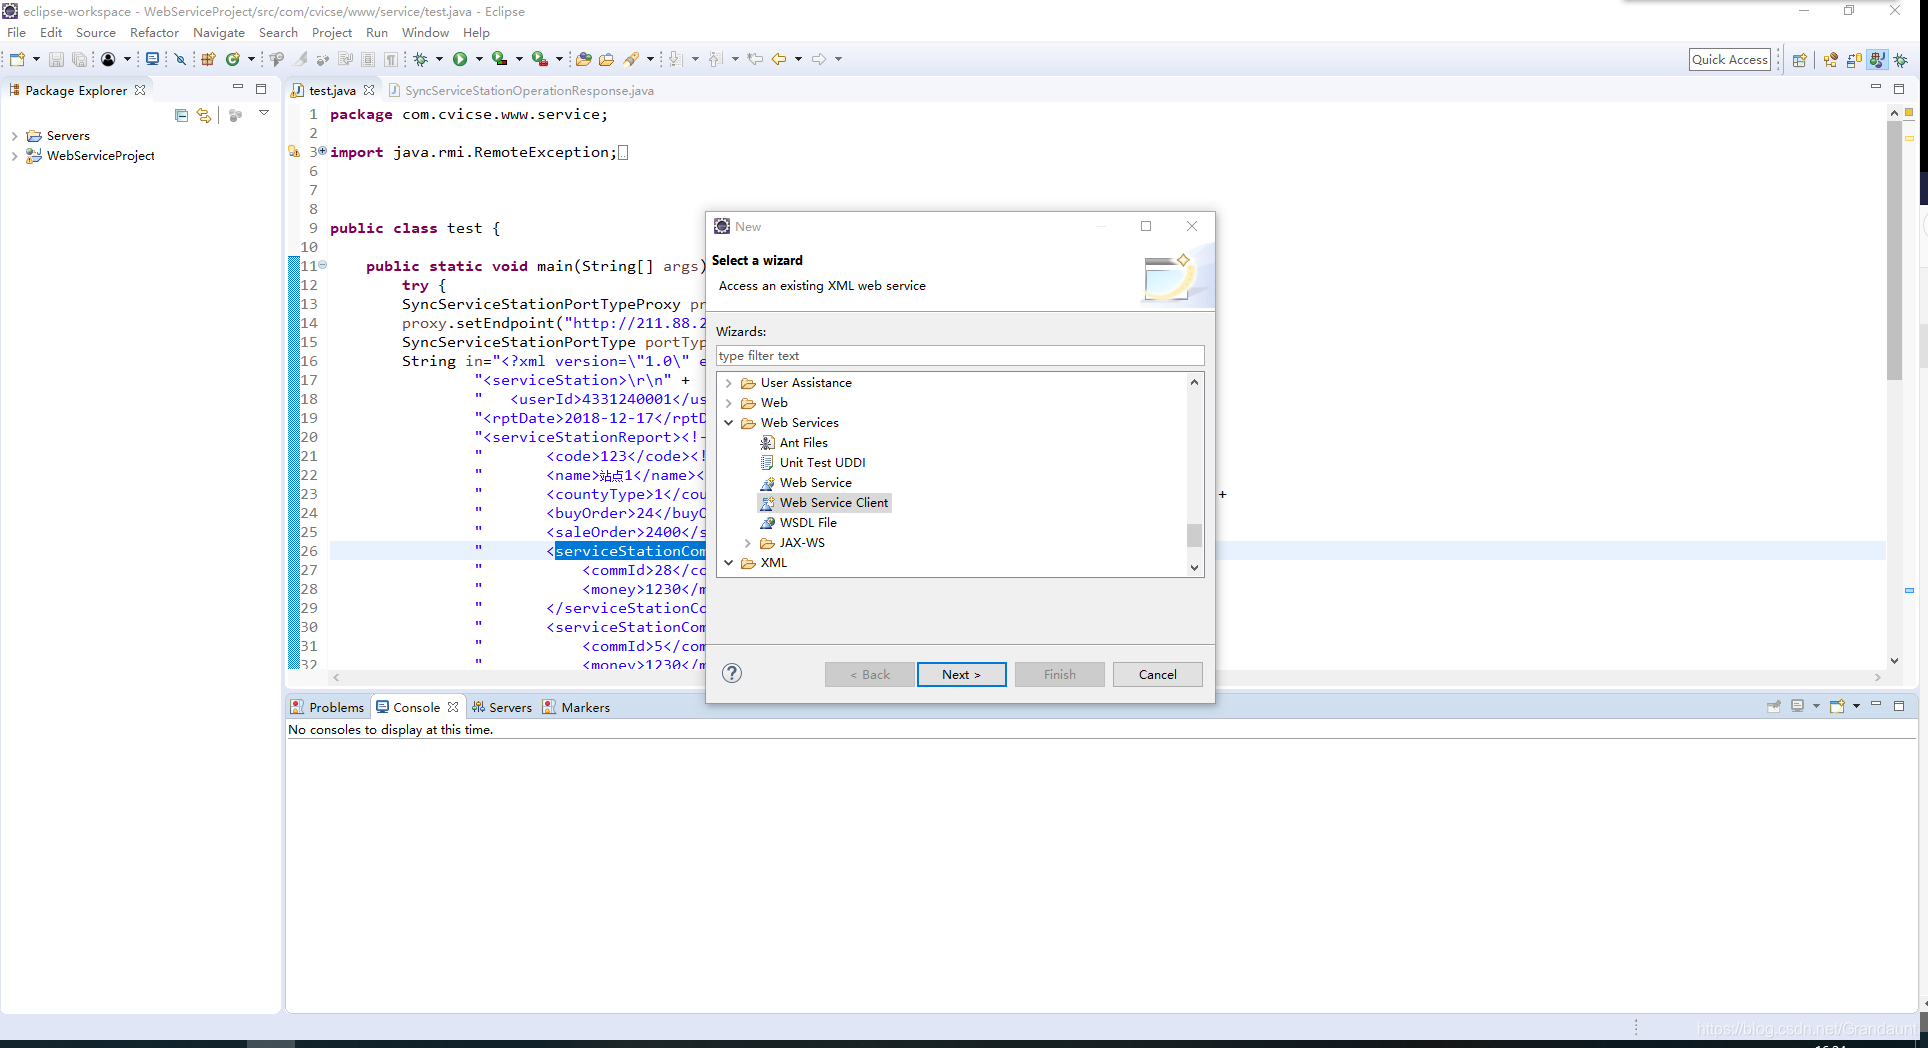
Task: Switch to Database perspective icon
Action: pos(1854,60)
